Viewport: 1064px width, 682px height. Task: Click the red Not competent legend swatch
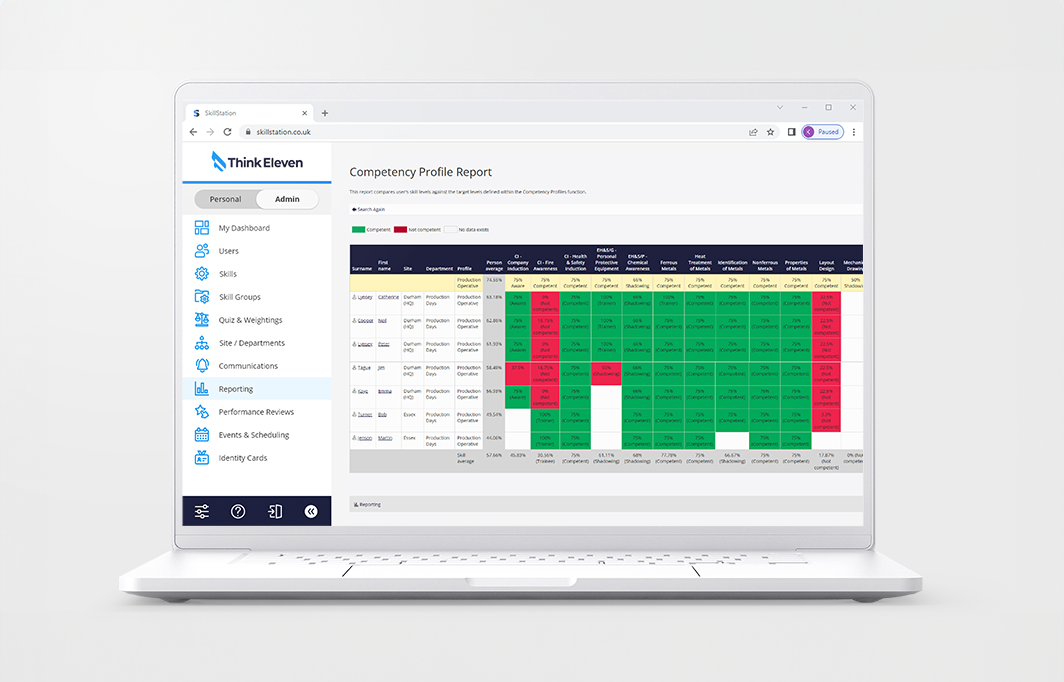400,229
